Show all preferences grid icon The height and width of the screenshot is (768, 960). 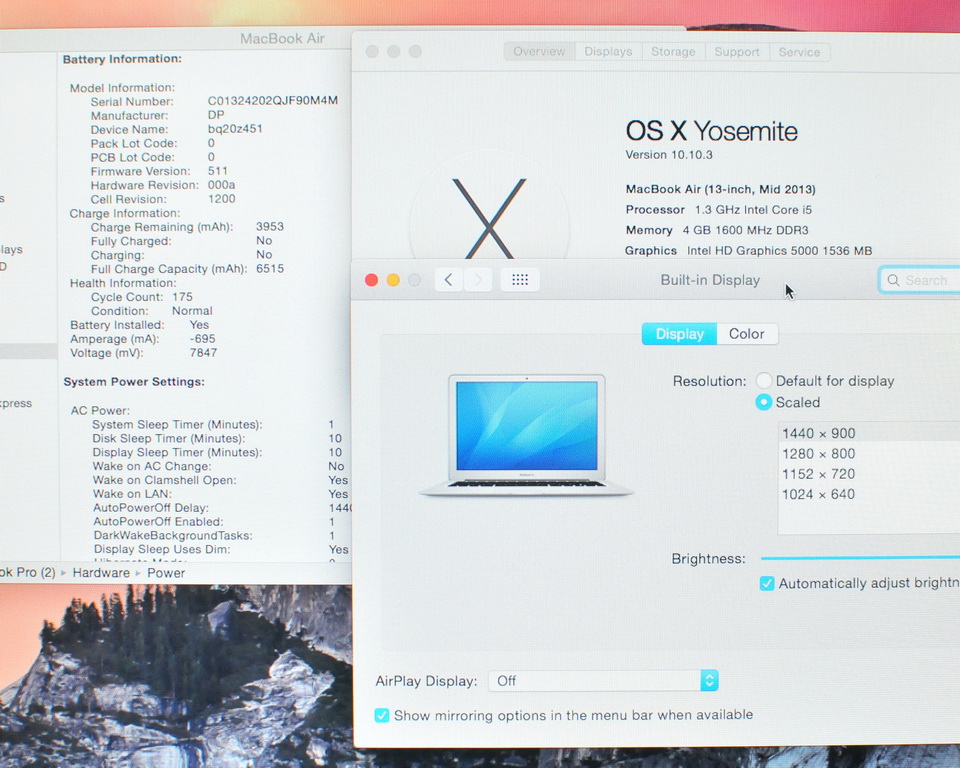tap(520, 280)
